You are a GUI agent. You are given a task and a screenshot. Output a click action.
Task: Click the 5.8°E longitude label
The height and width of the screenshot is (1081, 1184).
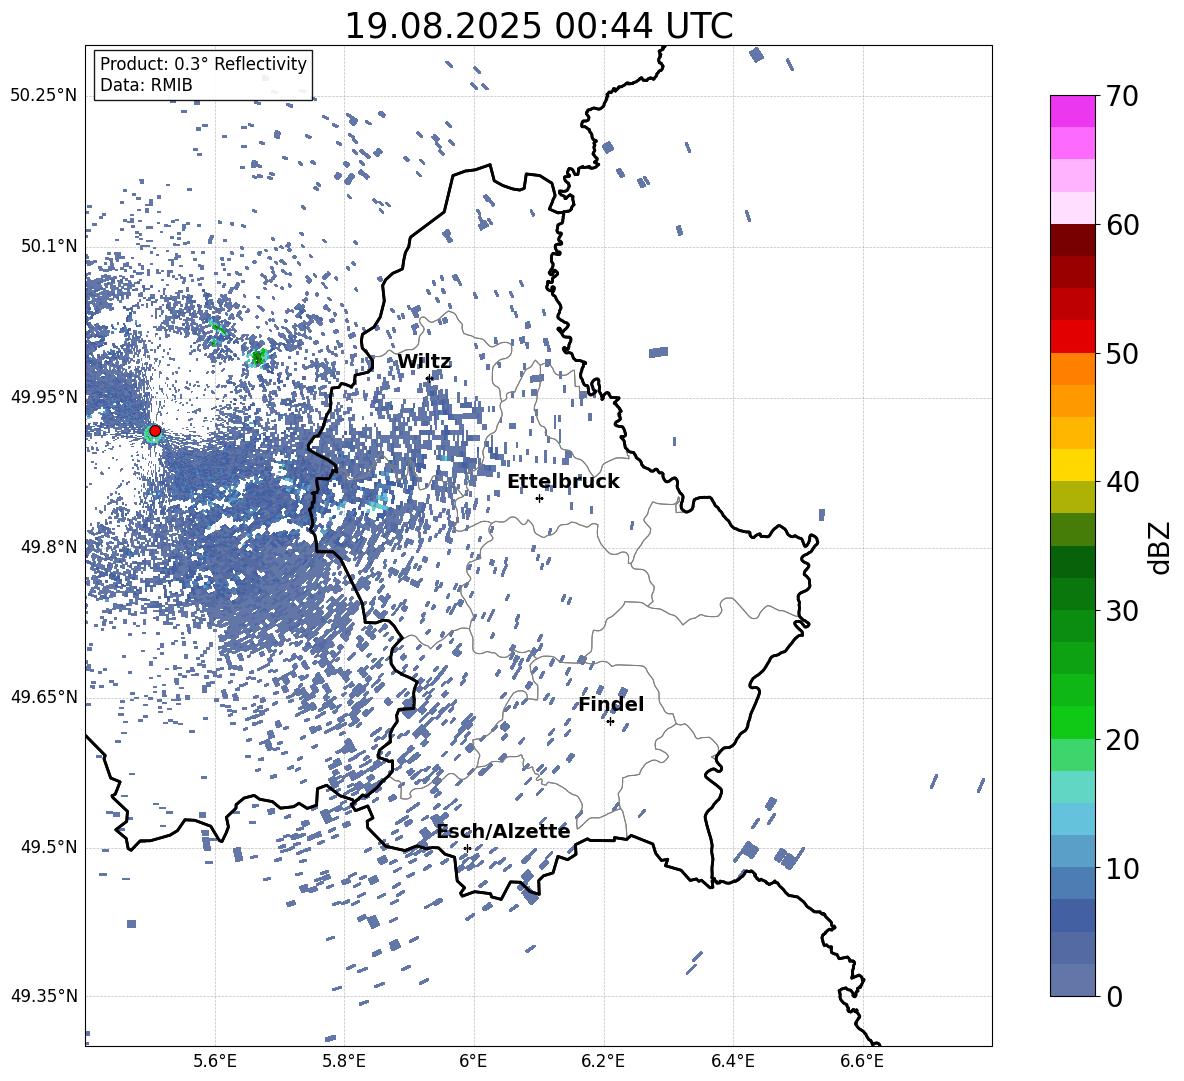click(x=344, y=1061)
